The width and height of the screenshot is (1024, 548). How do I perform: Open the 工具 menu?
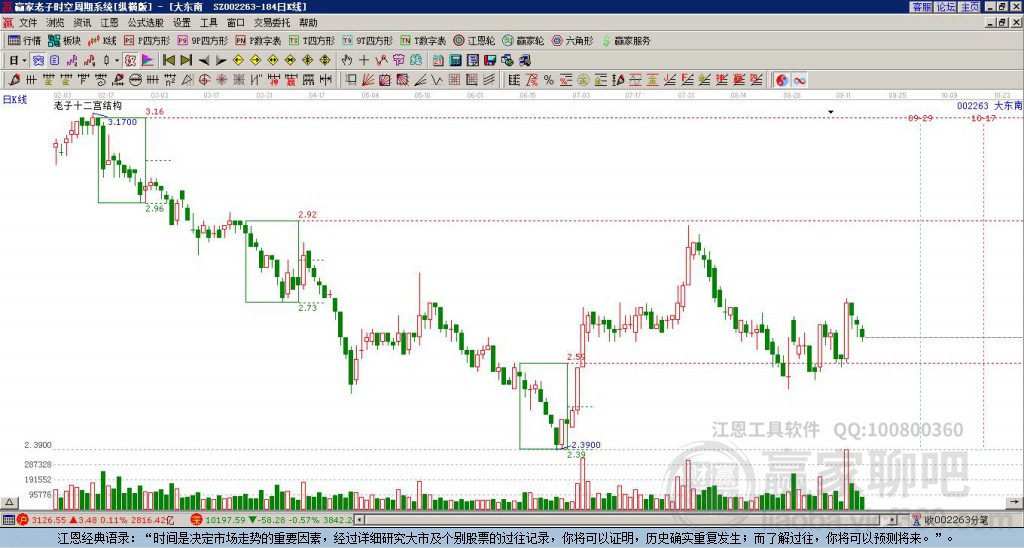pyautogui.click(x=209, y=23)
